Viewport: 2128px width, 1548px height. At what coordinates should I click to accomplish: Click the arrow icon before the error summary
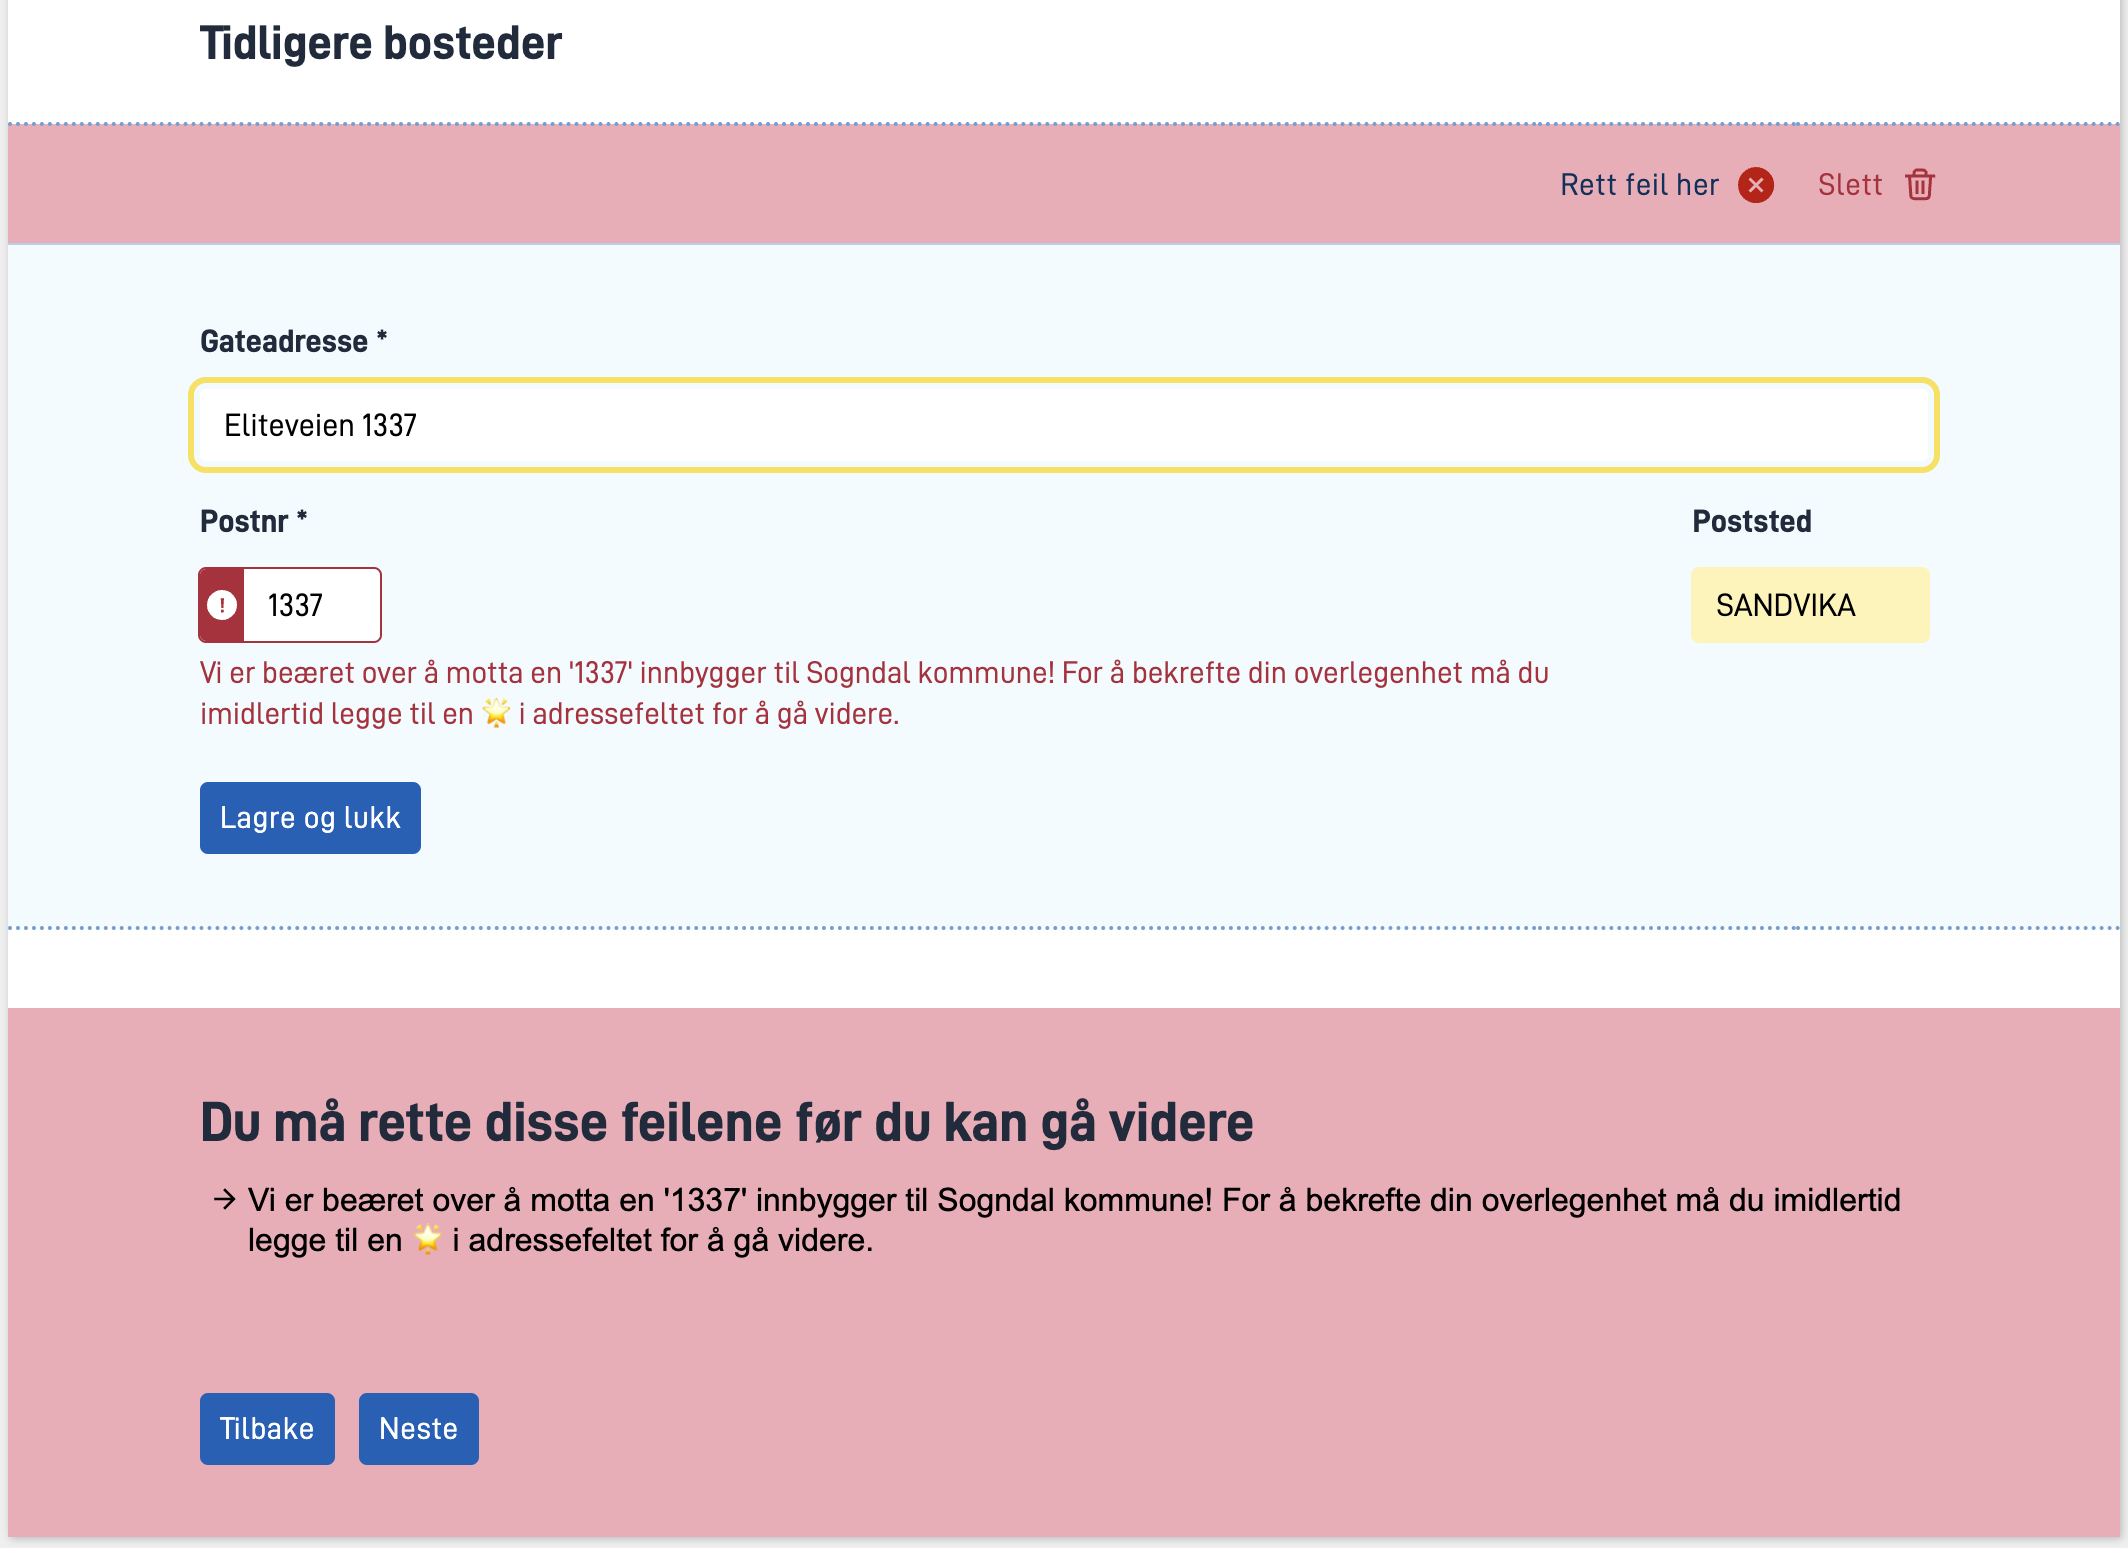(224, 1199)
